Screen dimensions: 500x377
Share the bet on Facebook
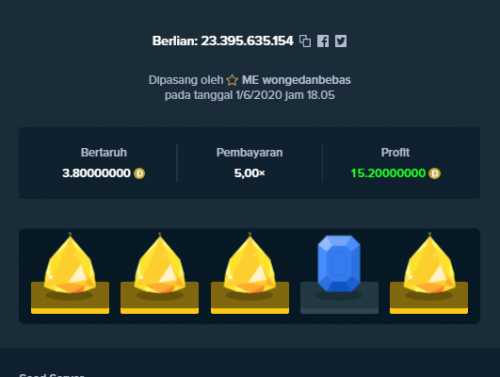coord(323,41)
